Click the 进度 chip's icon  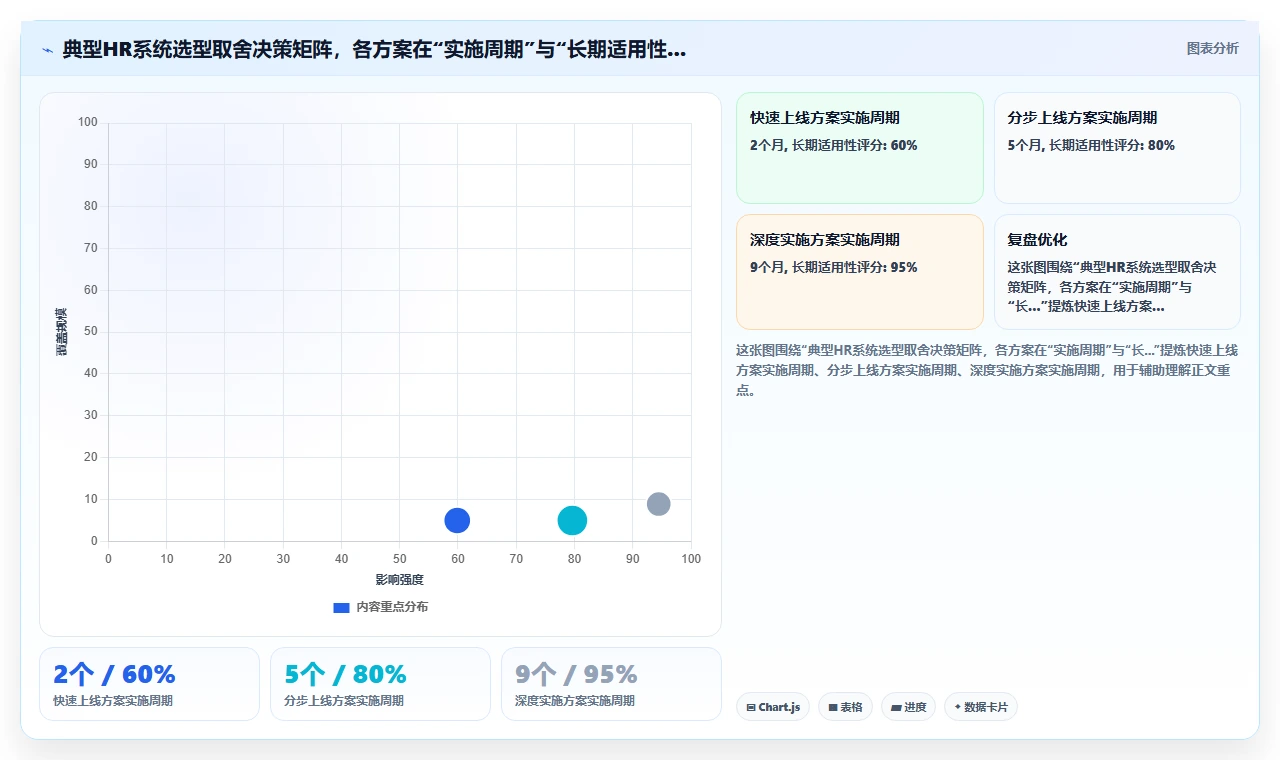tap(896, 707)
